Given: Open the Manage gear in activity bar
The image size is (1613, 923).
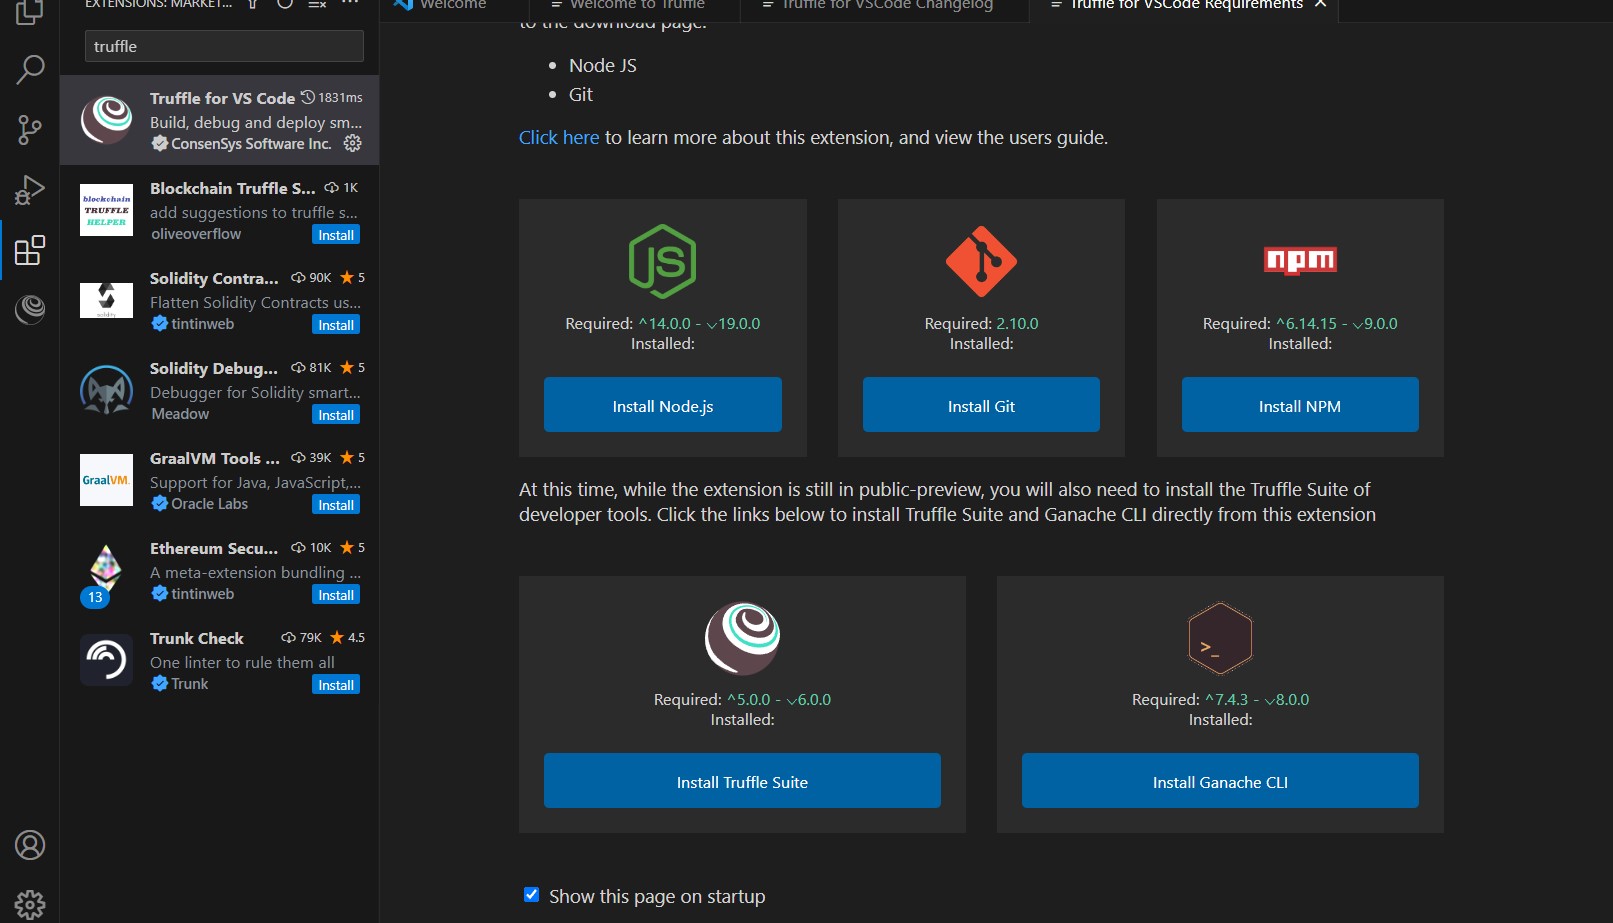Looking at the screenshot, I should coord(30,904).
